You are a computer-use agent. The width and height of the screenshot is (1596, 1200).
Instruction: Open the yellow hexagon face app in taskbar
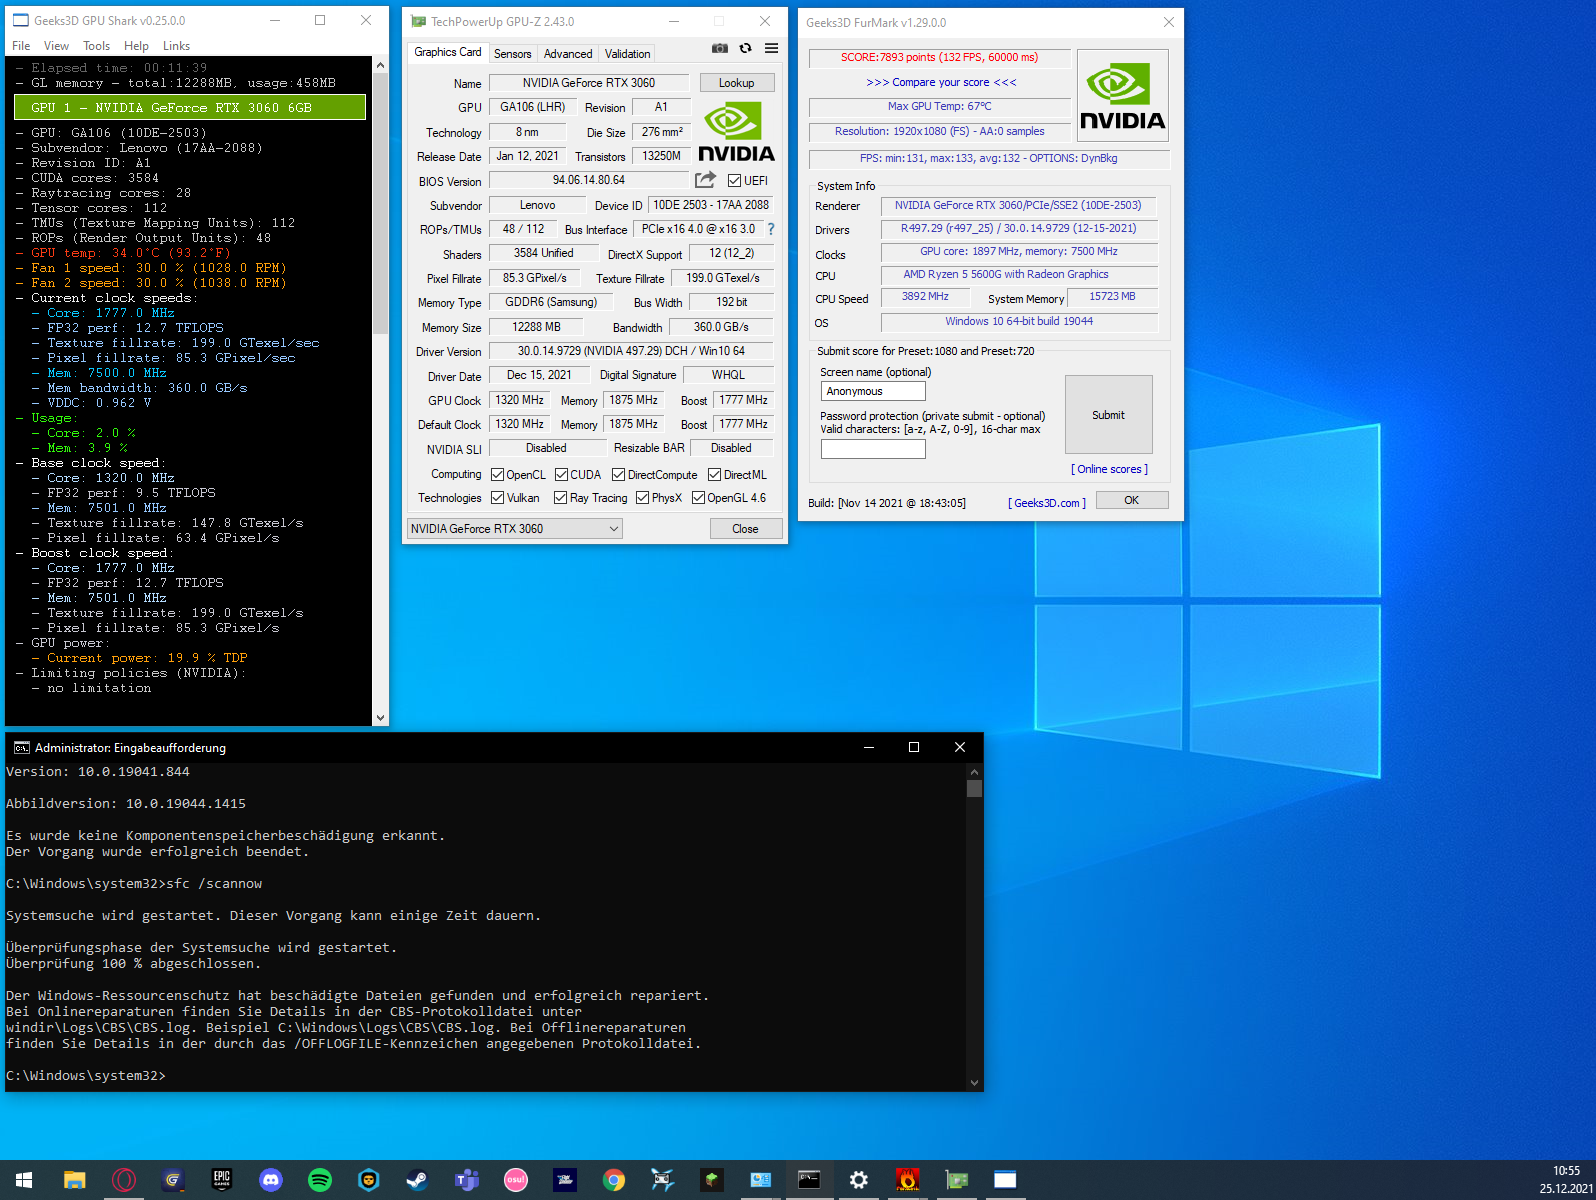click(368, 1180)
